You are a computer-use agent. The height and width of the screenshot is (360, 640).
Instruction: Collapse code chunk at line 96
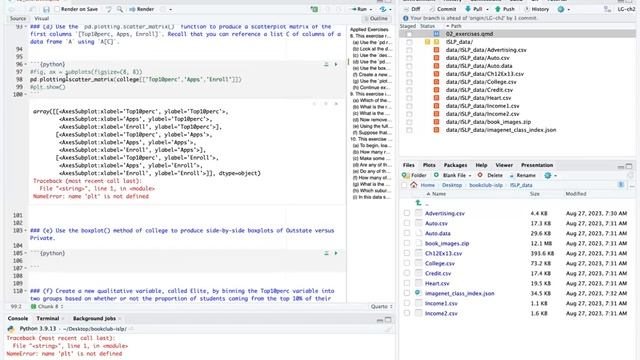25,64
